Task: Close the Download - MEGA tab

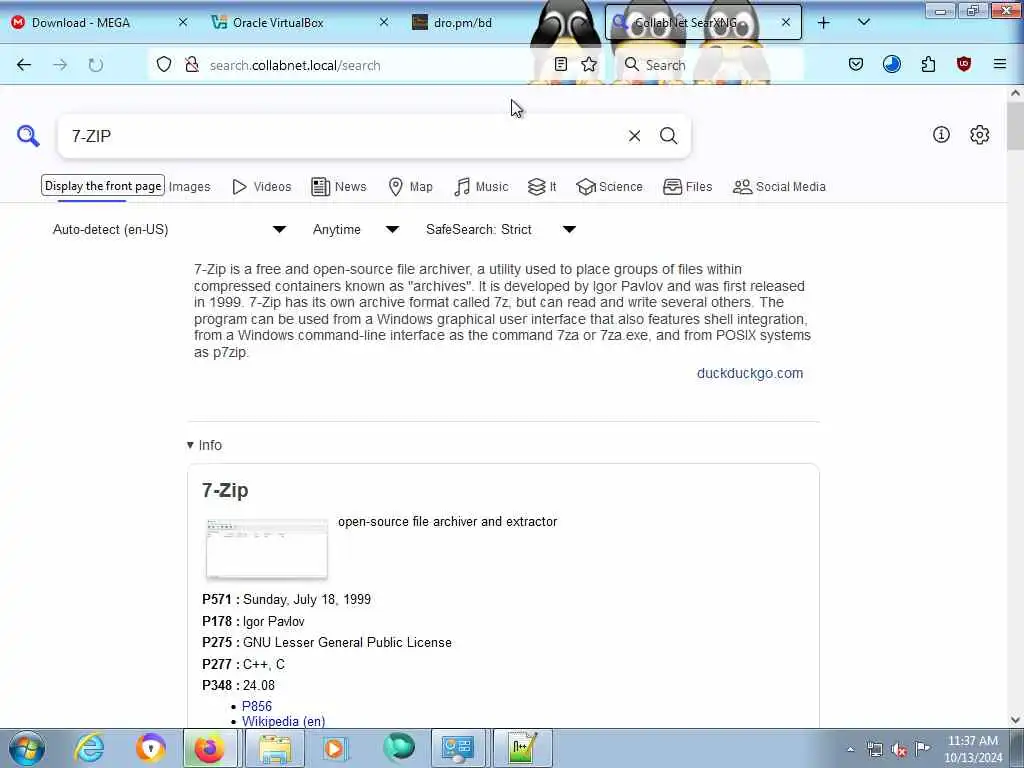Action: pos(183,22)
